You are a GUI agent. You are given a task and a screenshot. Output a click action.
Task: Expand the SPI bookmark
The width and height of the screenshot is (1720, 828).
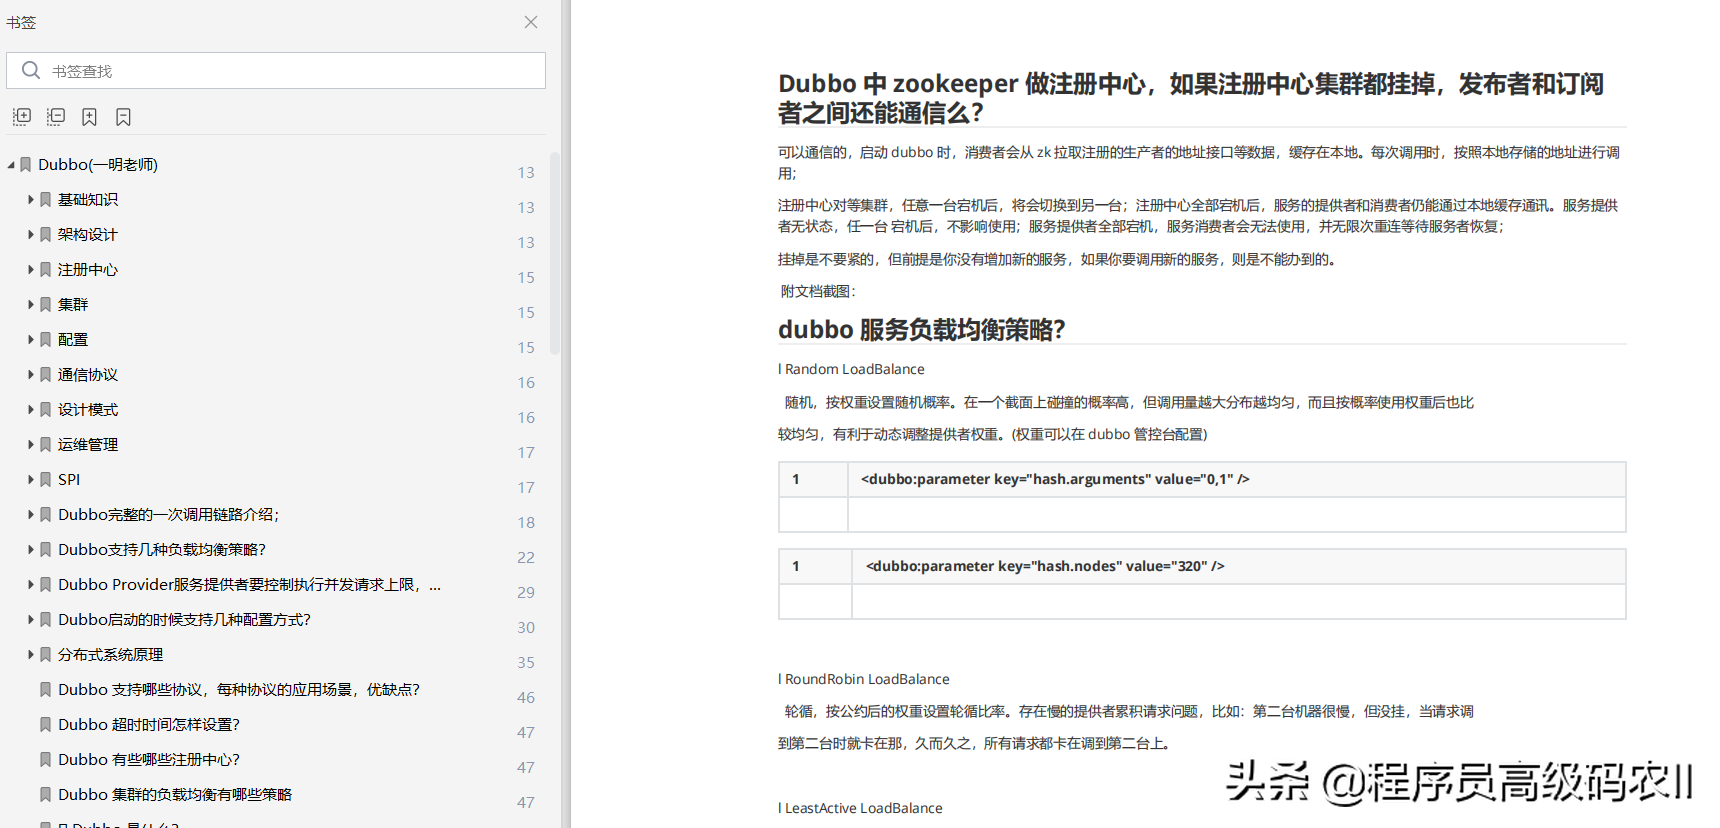click(x=31, y=480)
